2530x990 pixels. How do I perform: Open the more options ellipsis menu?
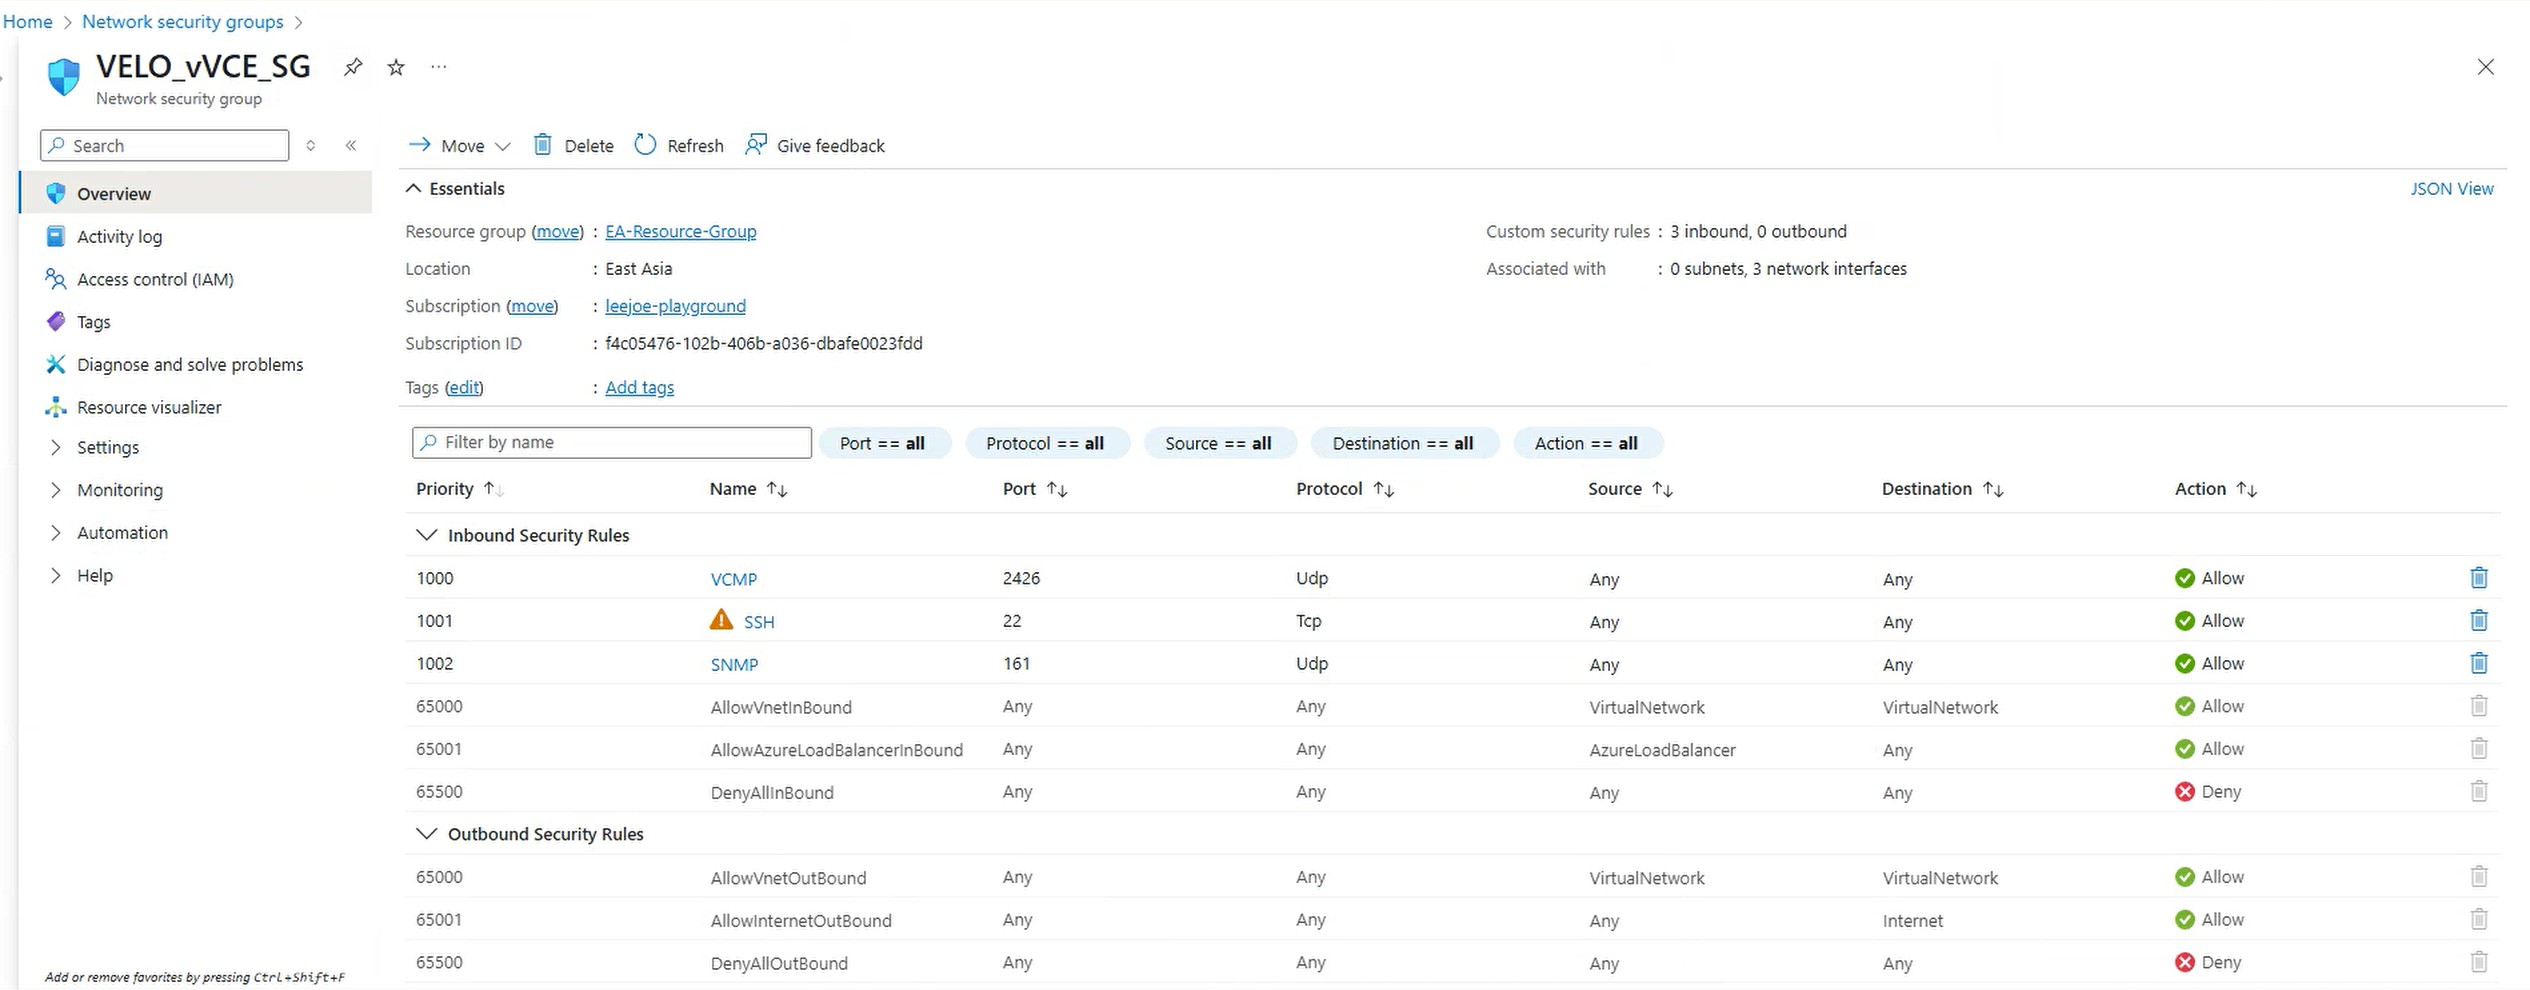438,67
